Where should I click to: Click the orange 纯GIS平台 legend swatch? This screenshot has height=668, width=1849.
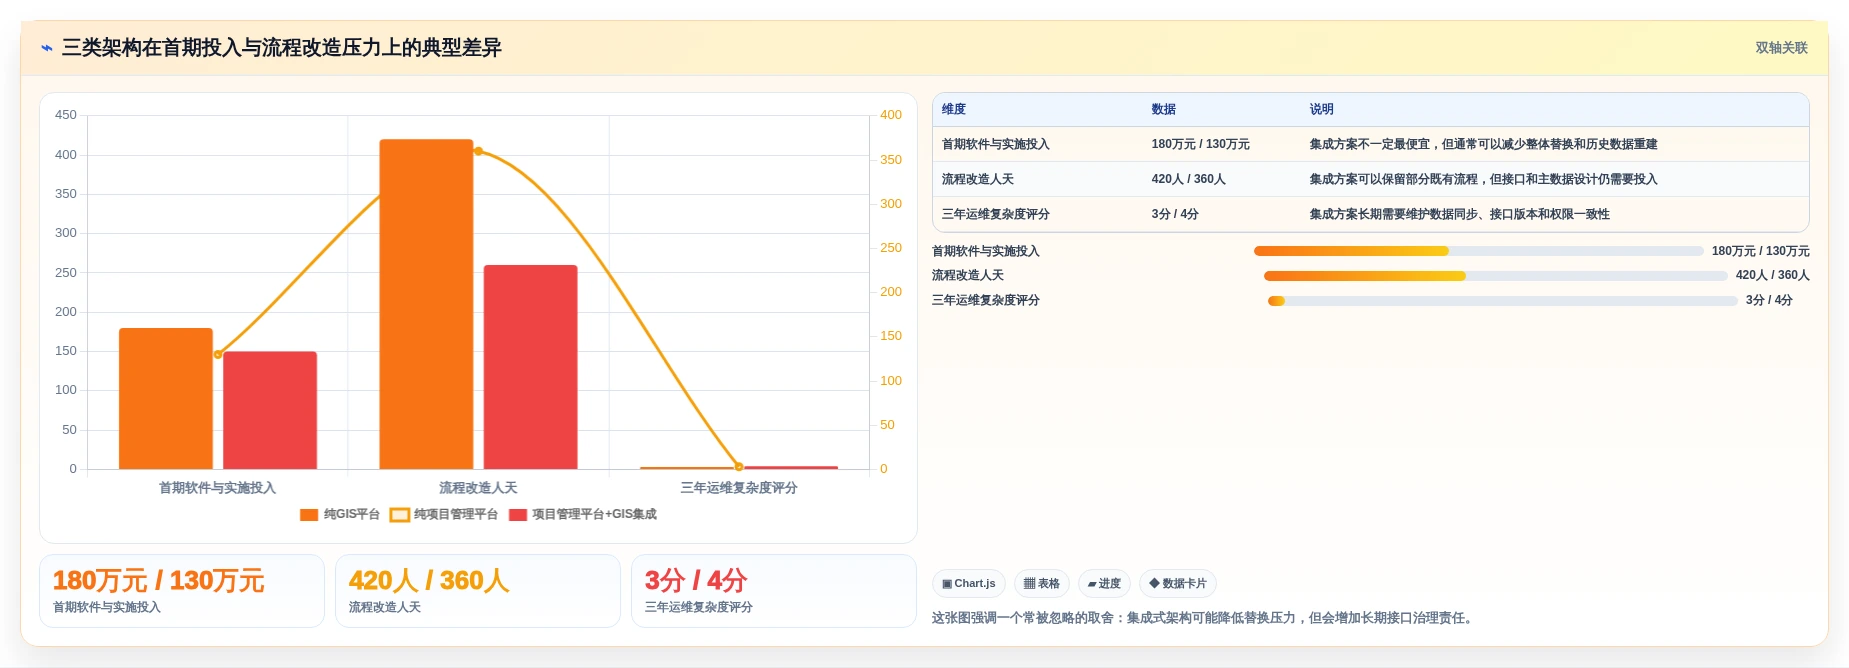pyautogui.click(x=309, y=515)
